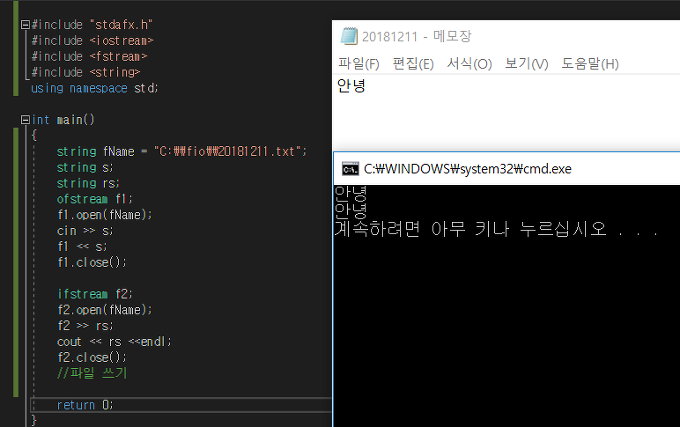Screen dimensions: 680x427
Task: Click the f2.close(); line
Action: coord(92,357)
